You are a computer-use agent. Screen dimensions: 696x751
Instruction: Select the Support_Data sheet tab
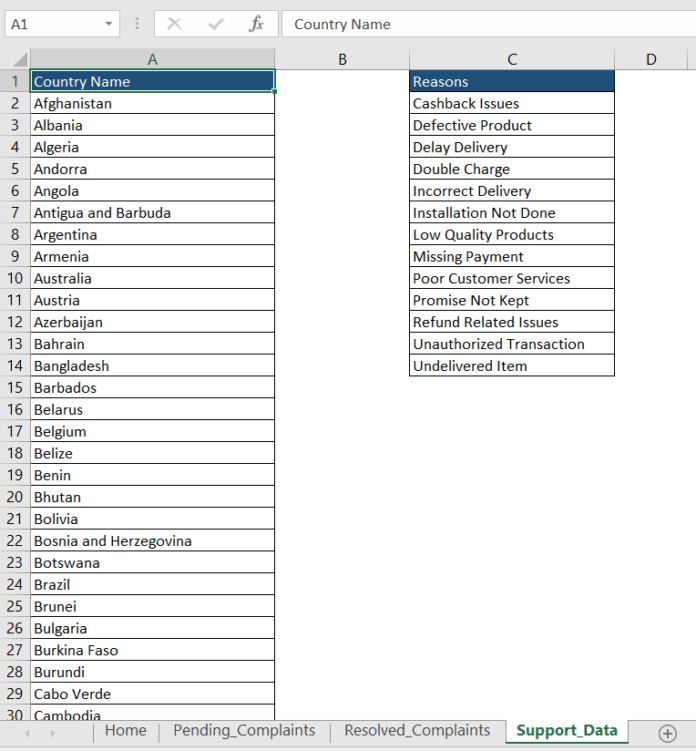point(567,731)
